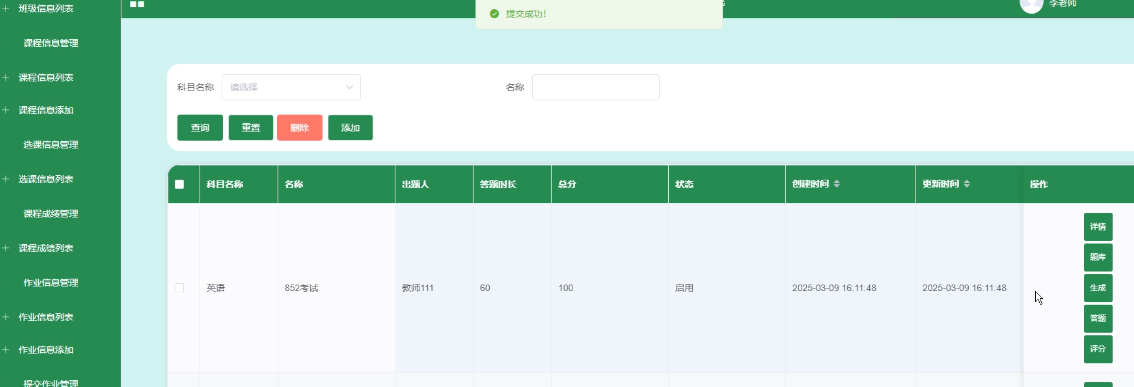
Task: Click the plus icon beside 班级信息列表
Action: 6,9
